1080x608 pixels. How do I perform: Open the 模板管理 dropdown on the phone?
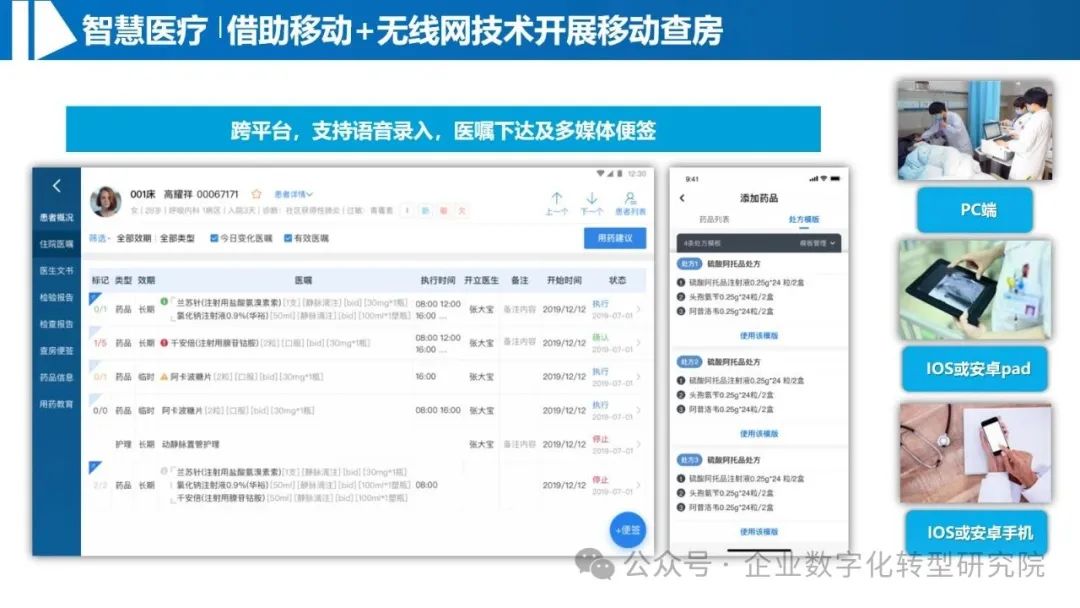[814, 243]
